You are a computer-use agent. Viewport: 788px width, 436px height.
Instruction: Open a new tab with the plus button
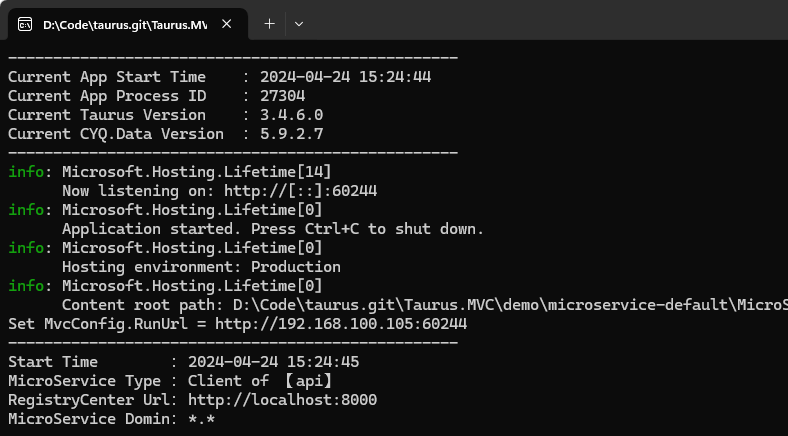pos(269,24)
